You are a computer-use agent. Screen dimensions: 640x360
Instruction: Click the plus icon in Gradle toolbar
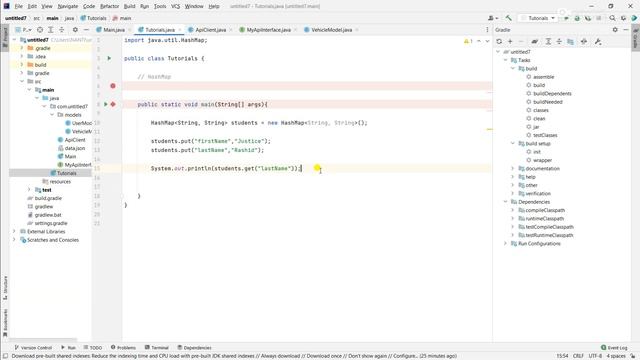[510, 41]
